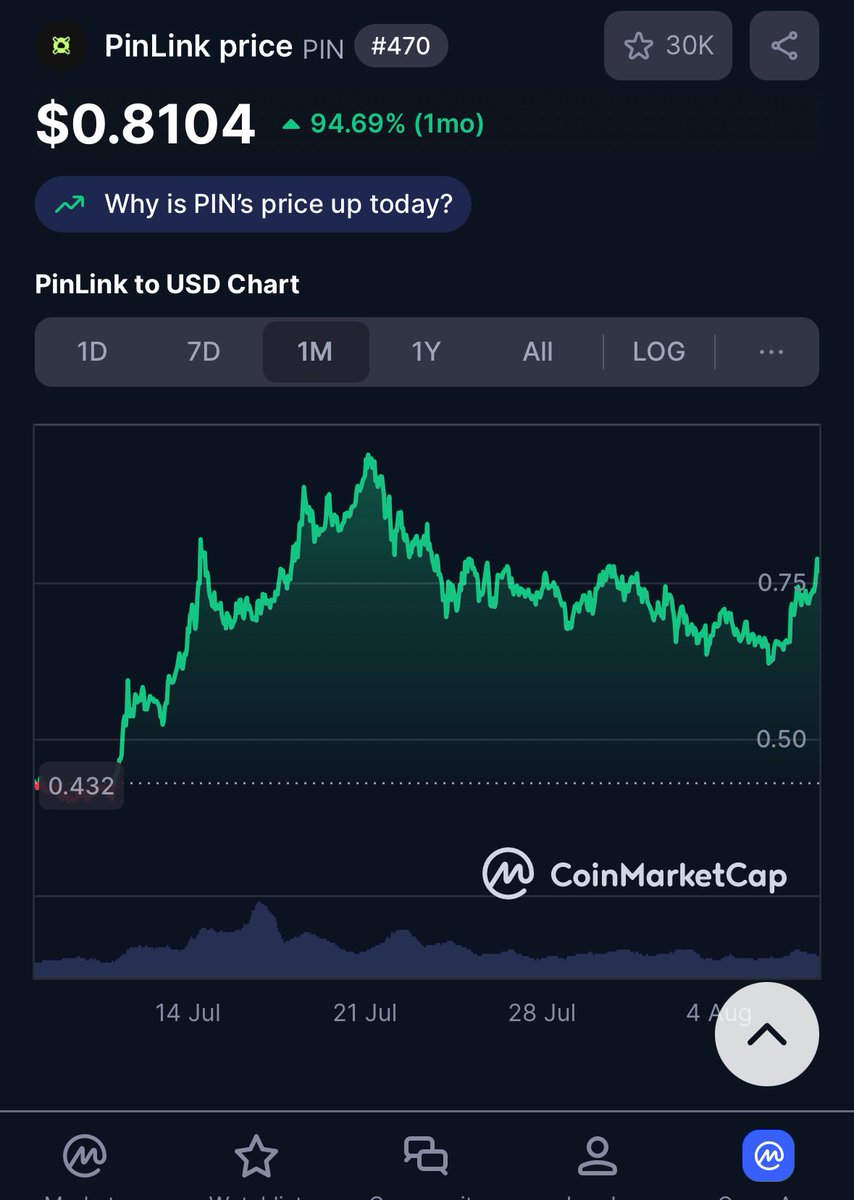
Task: Open 'Why is PIN's price up today?'
Action: point(253,204)
